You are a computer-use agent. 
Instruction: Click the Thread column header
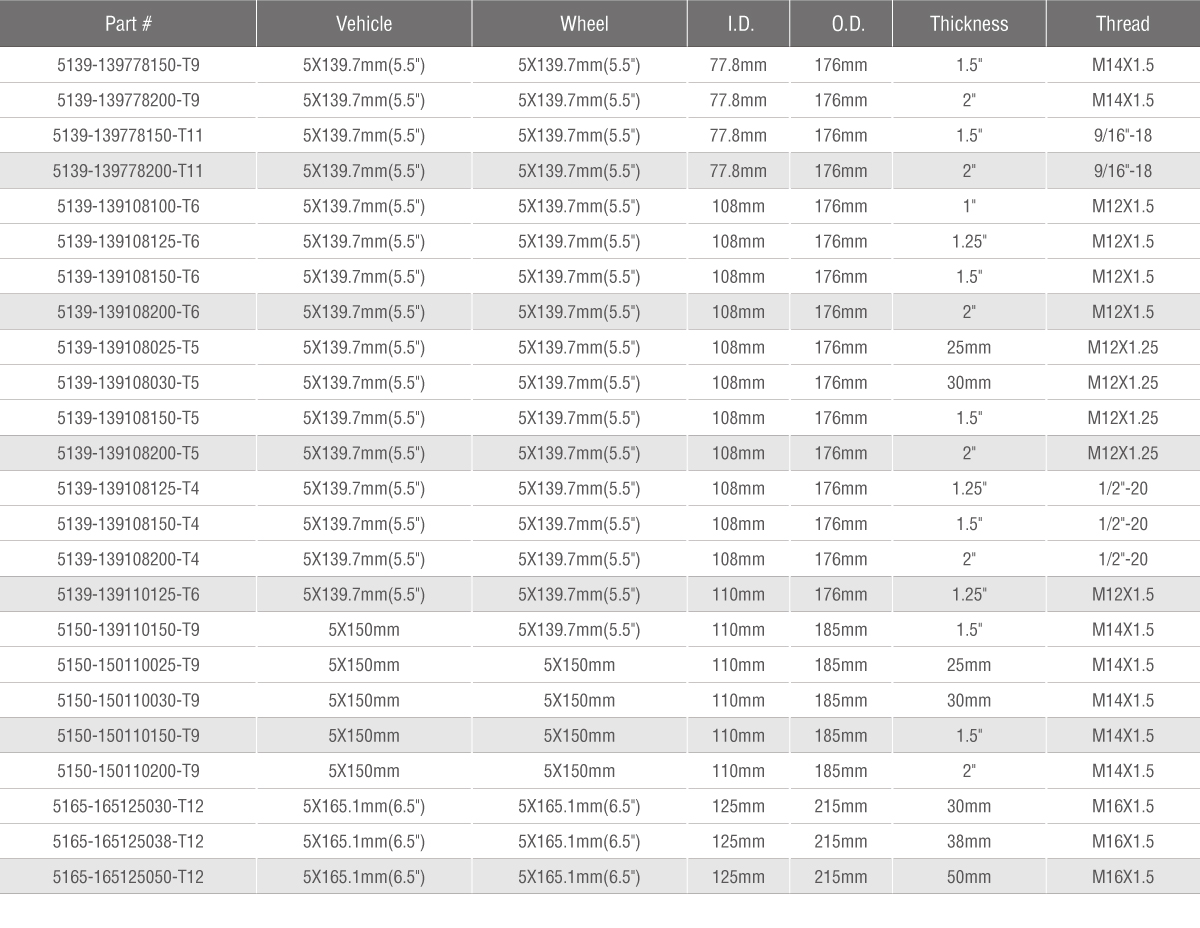(1123, 24)
